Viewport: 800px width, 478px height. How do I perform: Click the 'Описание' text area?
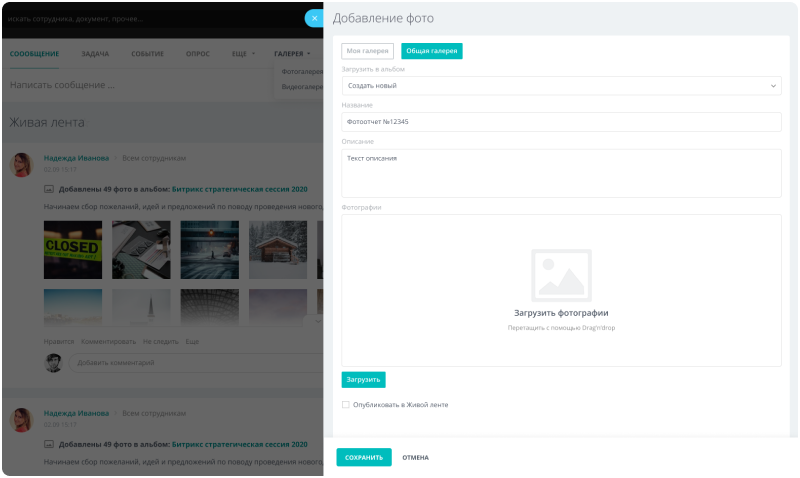point(561,173)
